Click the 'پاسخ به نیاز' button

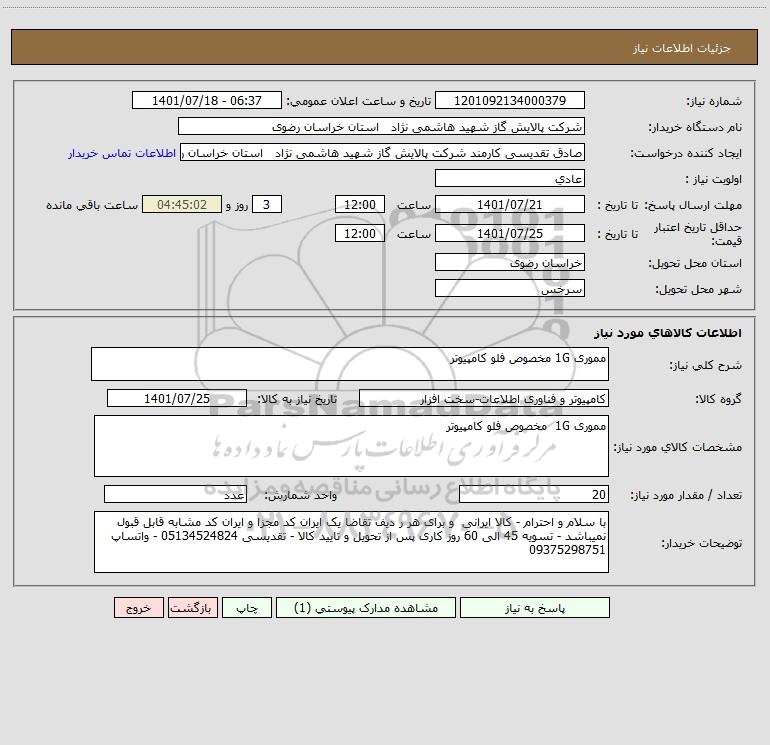click(534, 608)
